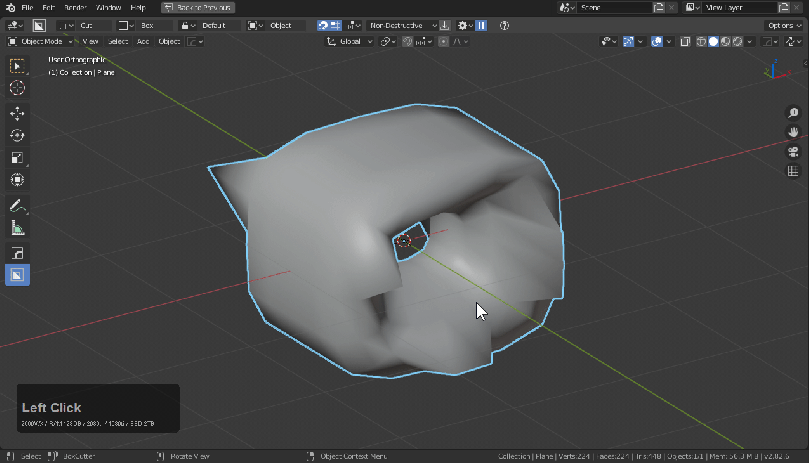Select the Measure tool
Image resolution: width=809 pixels, height=463 pixels.
(17, 228)
